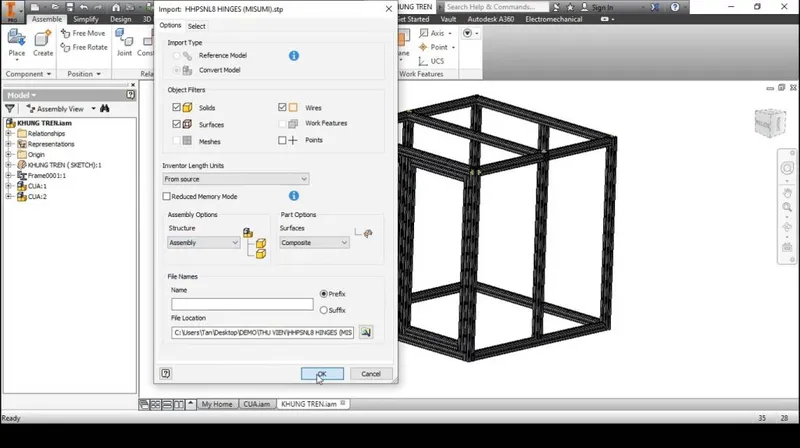Switch to the Select tab in Import dialog
The image size is (800, 448).
[x=196, y=26]
